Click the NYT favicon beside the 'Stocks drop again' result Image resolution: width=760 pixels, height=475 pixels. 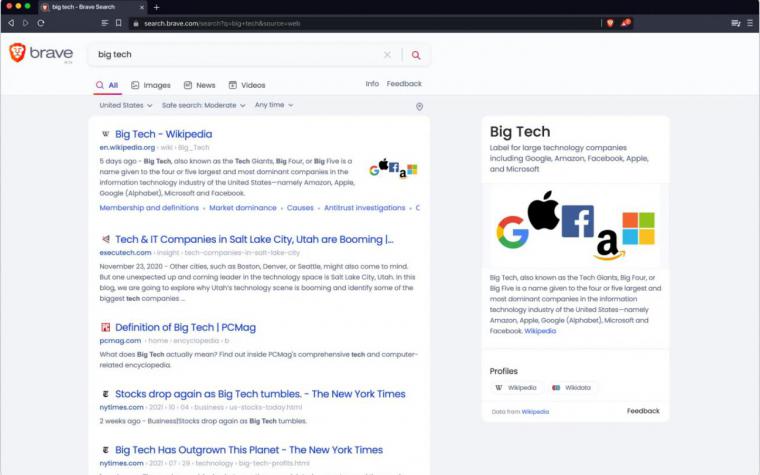point(105,394)
